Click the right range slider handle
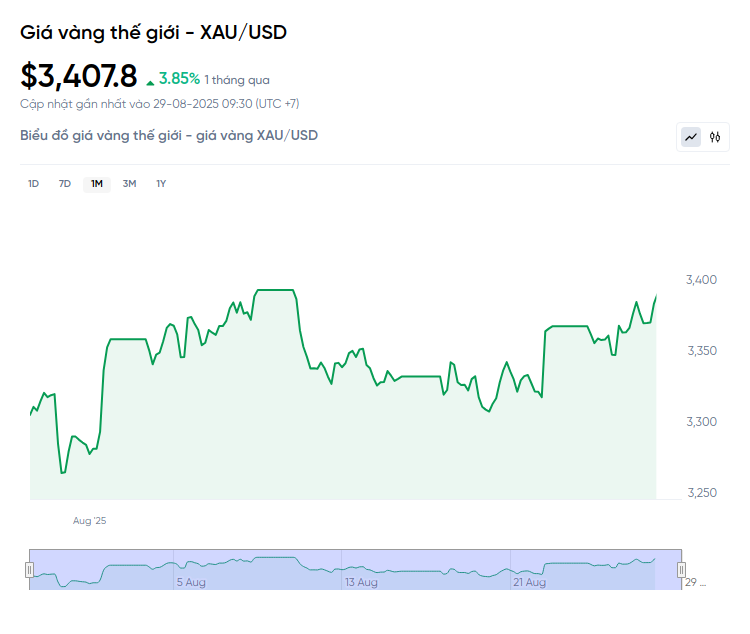Image resolution: width=750 pixels, height=634 pixels. pos(682,570)
